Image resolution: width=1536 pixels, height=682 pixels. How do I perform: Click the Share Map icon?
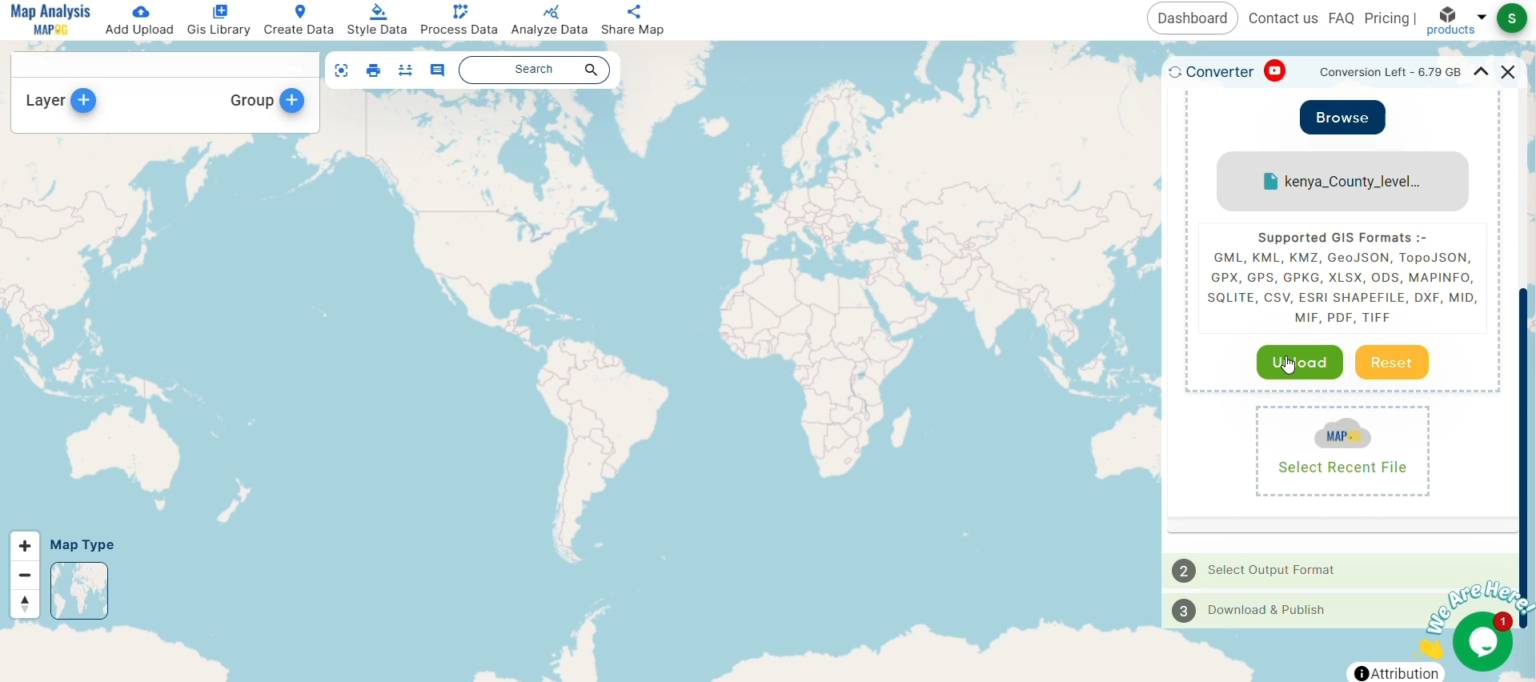[631, 10]
